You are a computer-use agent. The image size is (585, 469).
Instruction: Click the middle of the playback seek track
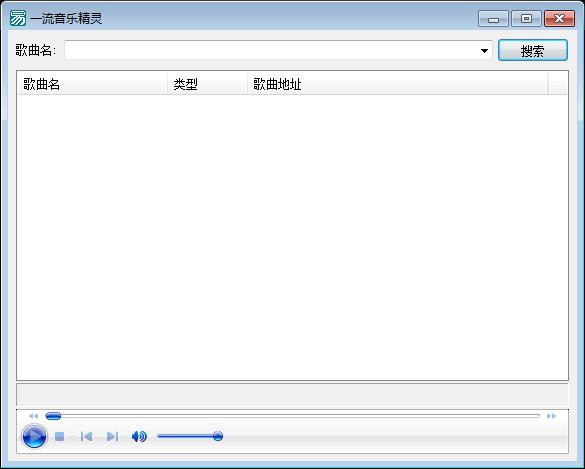293,416
